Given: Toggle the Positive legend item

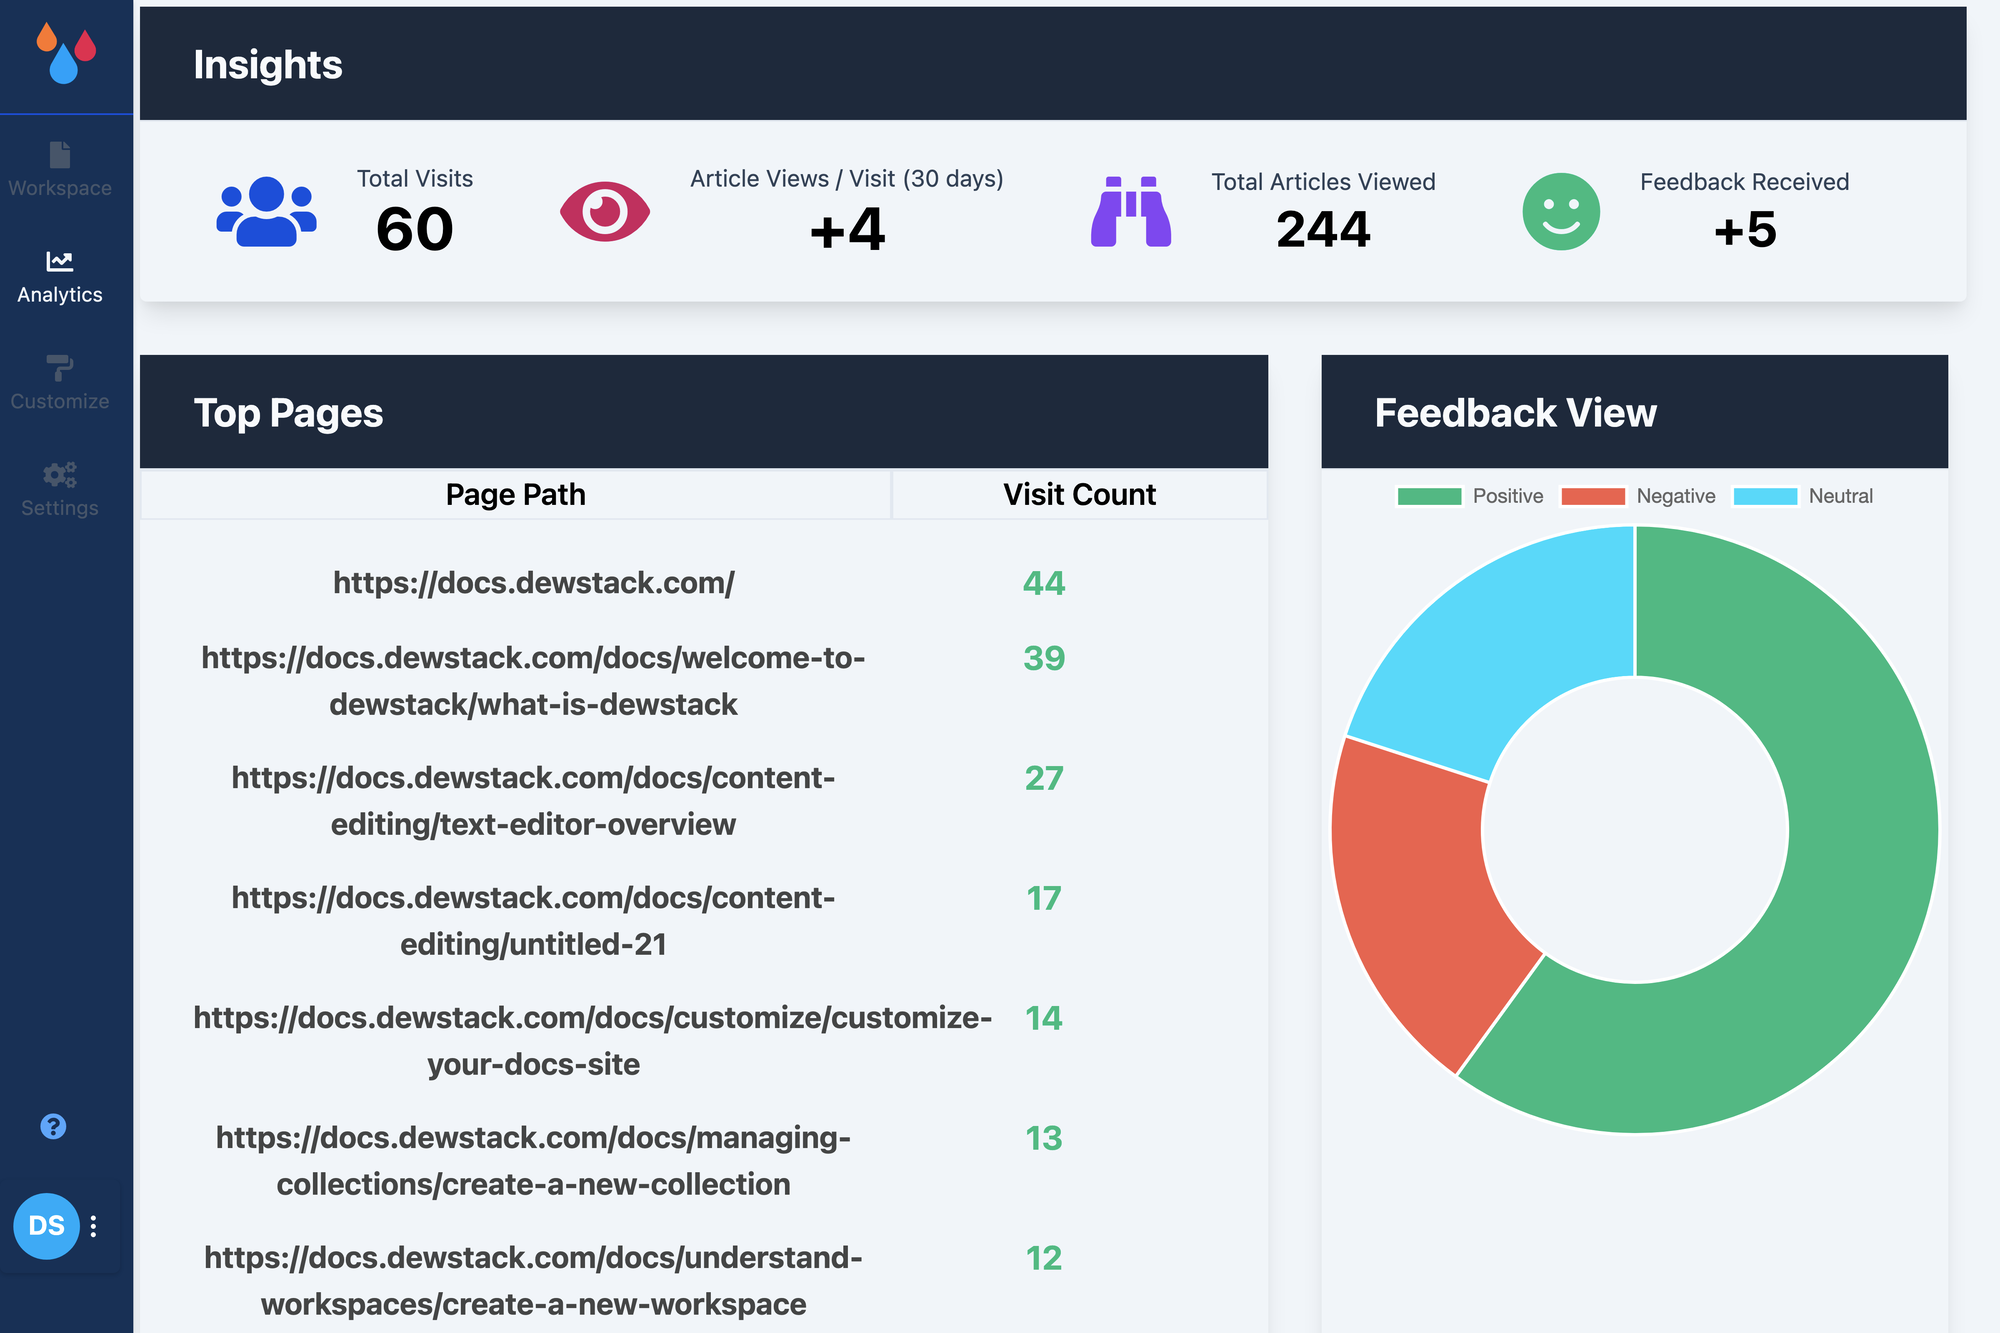Looking at the screenshot, I should (1470, 496).
